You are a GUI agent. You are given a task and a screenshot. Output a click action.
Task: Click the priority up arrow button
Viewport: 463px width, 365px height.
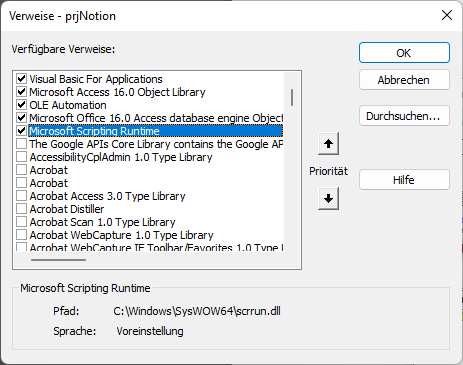point(328,144)
